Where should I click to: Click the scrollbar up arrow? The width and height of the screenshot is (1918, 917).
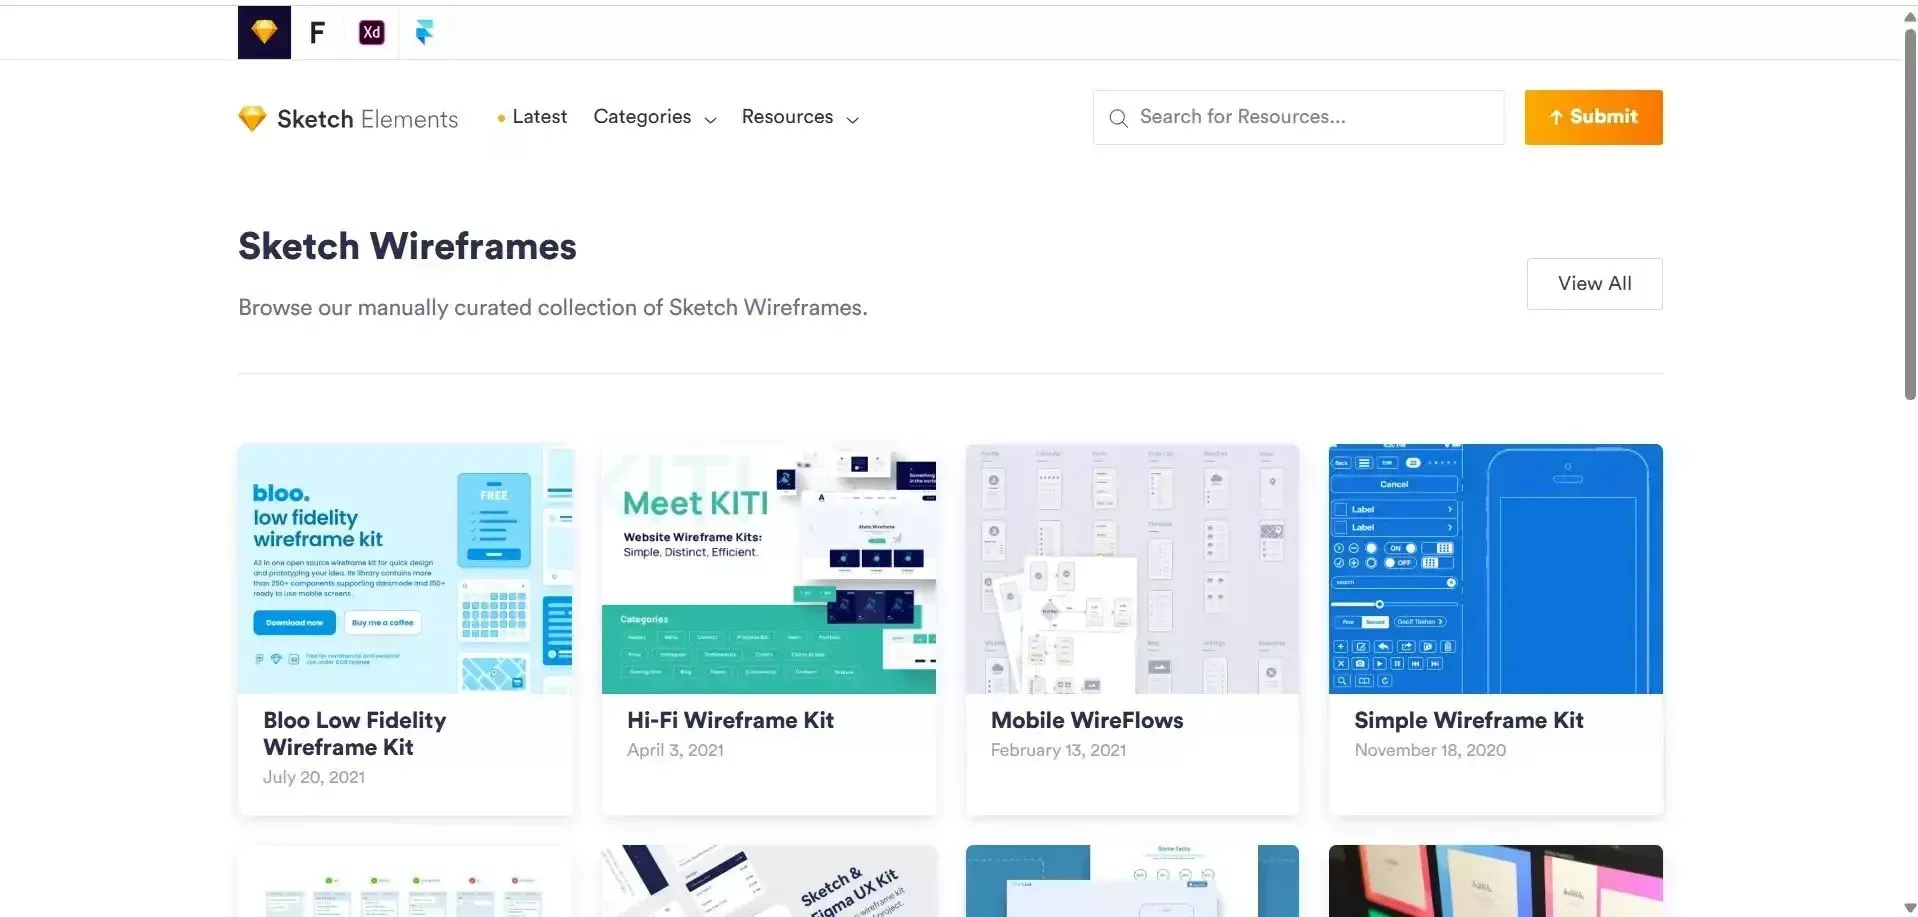(1909, 17)
